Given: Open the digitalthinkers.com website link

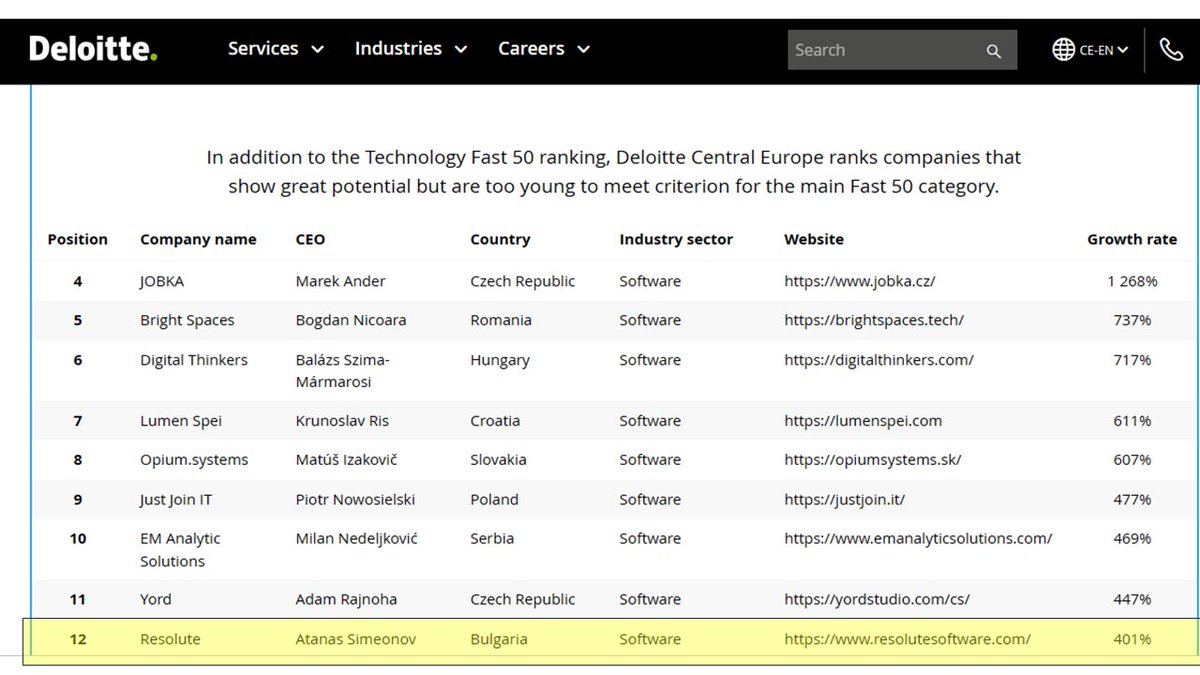Looking at the screenshot, I should tap(879, 360).
